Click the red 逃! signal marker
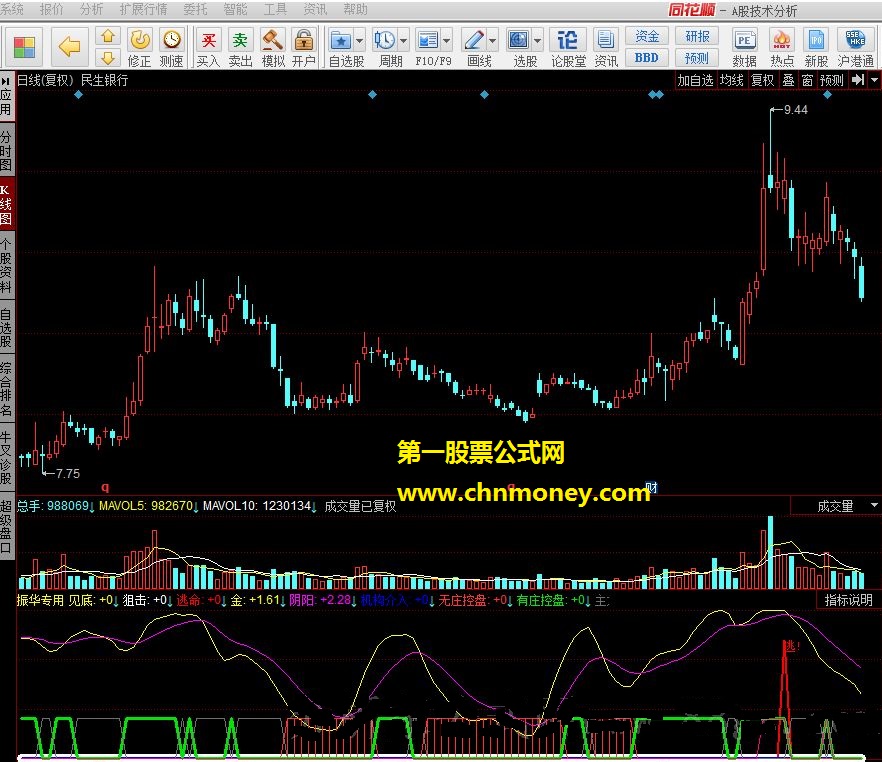 (792, 647)
